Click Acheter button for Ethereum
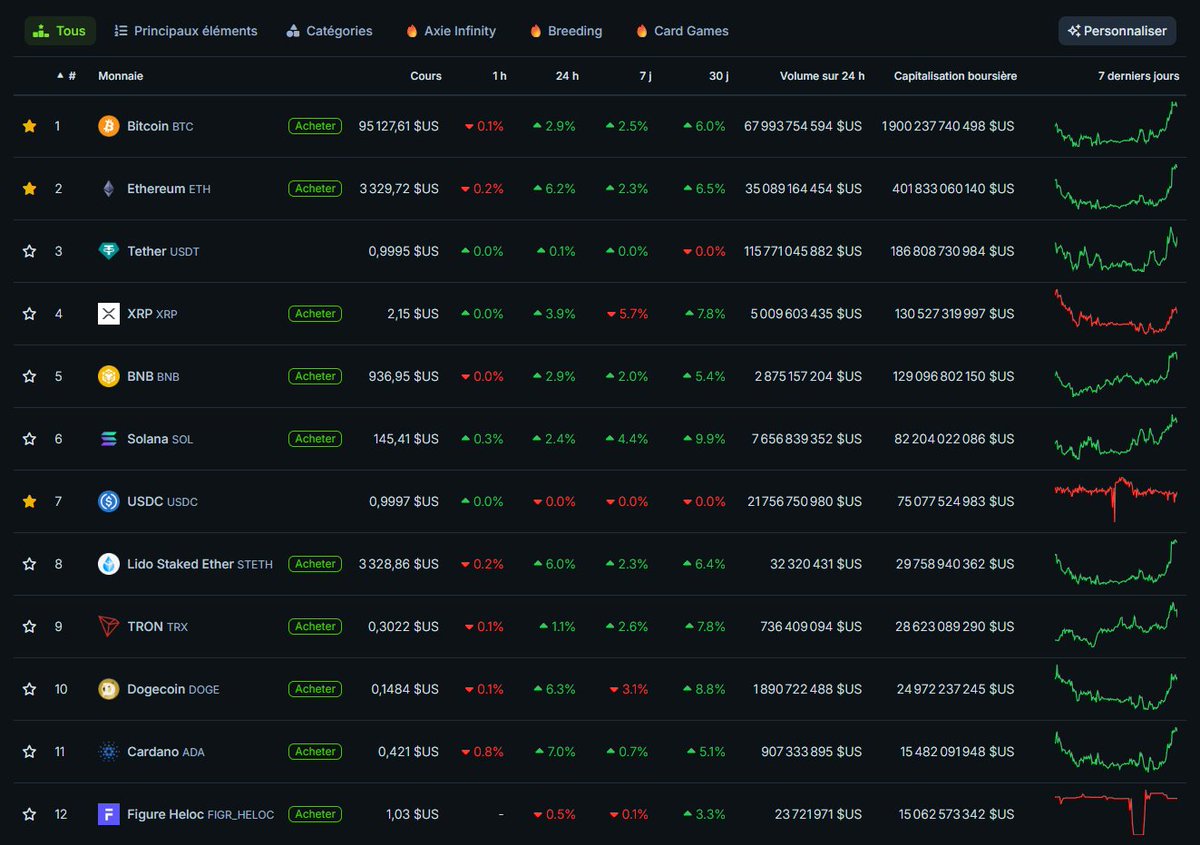This screenshot has width=1200, height=845. click(315, 188)
